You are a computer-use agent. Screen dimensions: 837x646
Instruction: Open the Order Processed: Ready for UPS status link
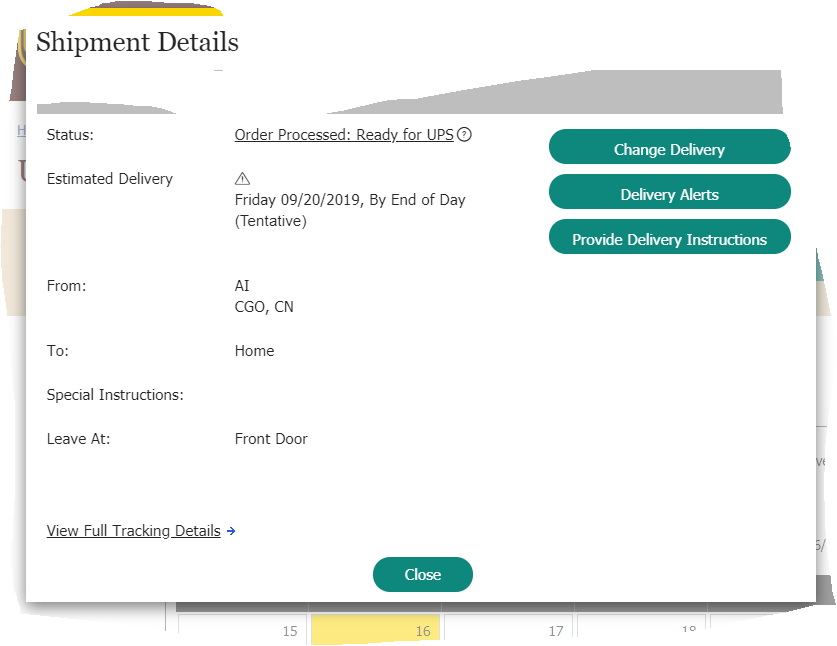point(344,135)
